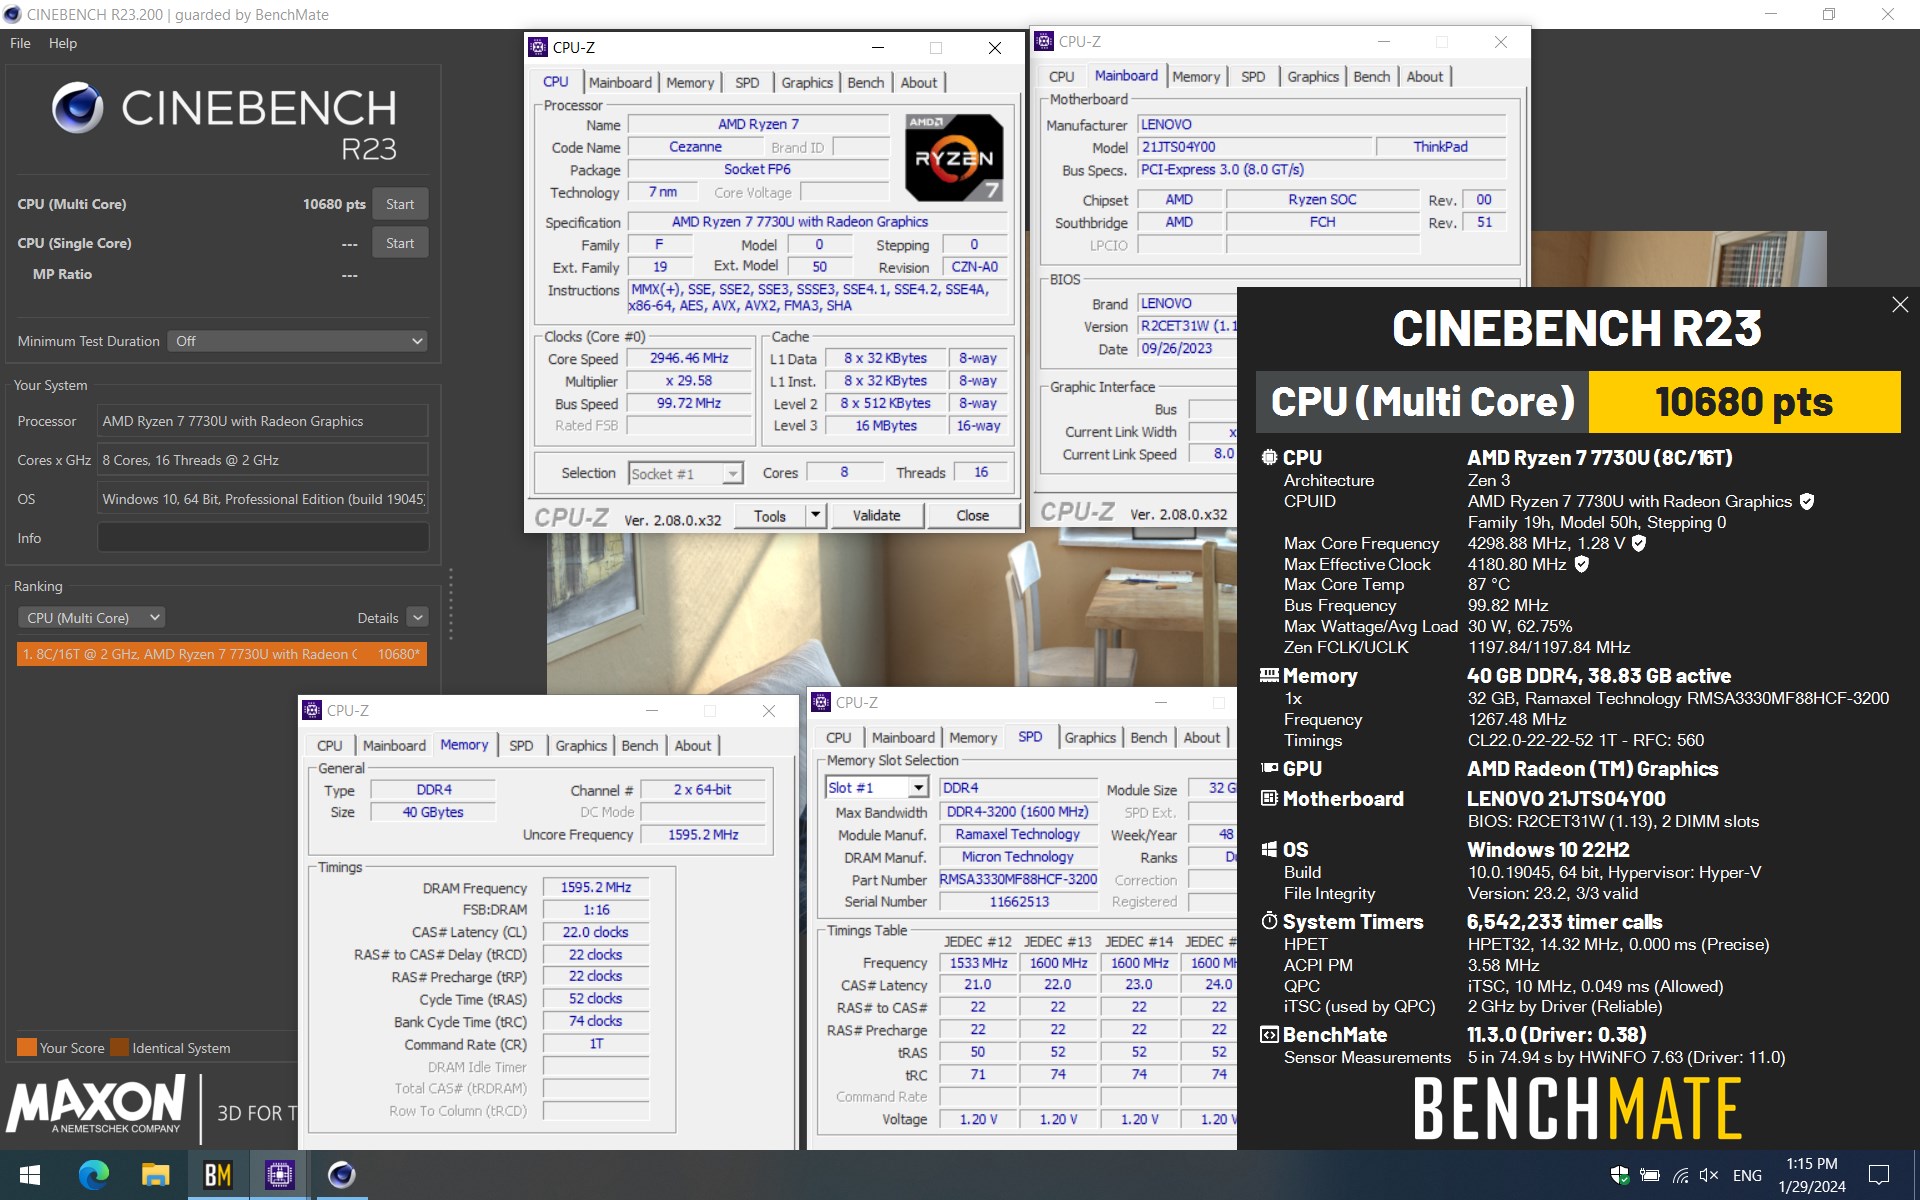Open Windows Security tray icon
Image resolution: width=1920 pixels, height=1200 pixels.
point(1620,1175)
